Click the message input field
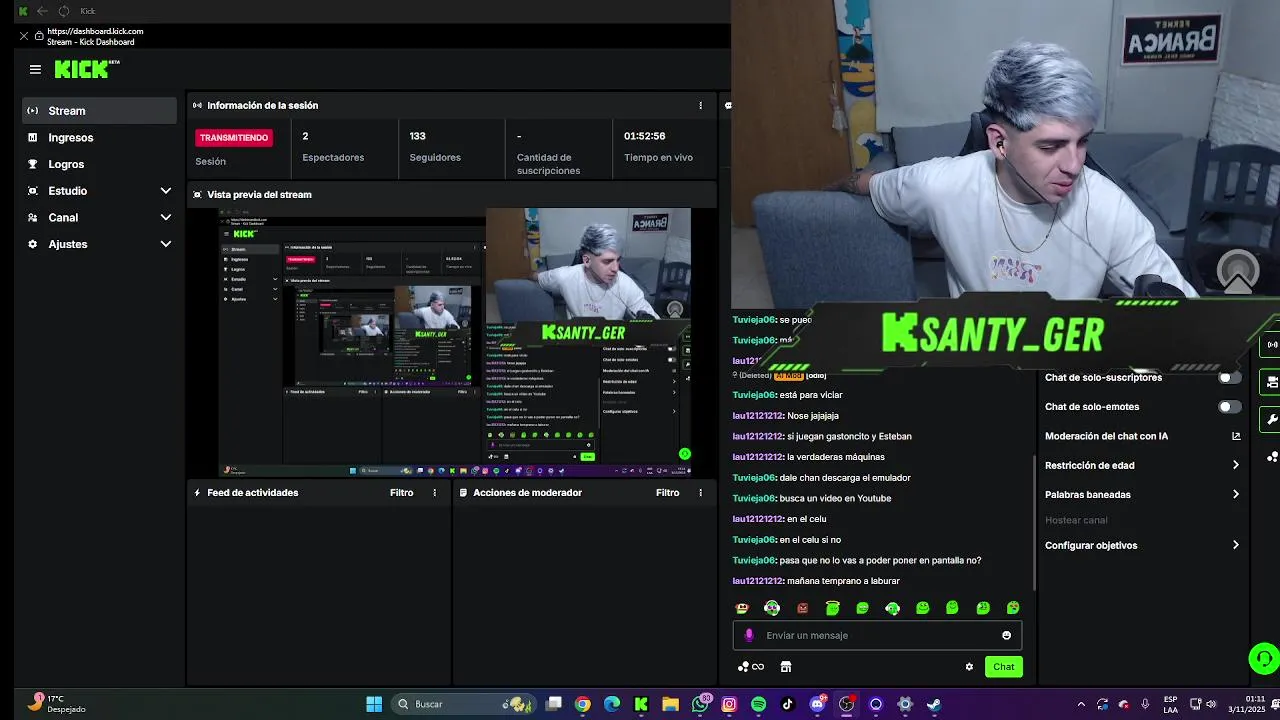The width and height of the screenshot is (1280, 720). pyautogui.click(x=877, y=635)
